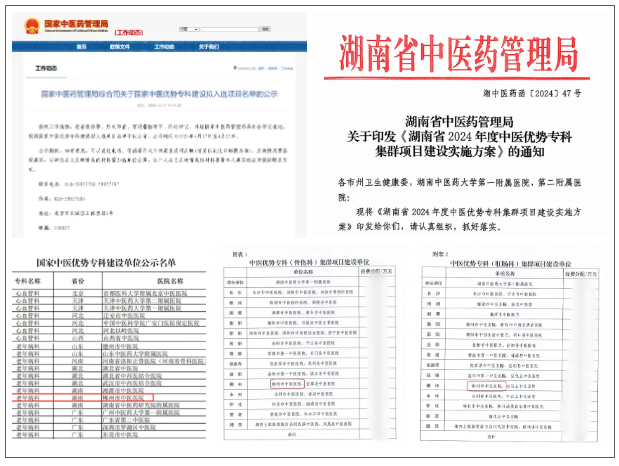
Task: Click the cell 深圳市罗湖区中医院
Action: pos(129,428)
